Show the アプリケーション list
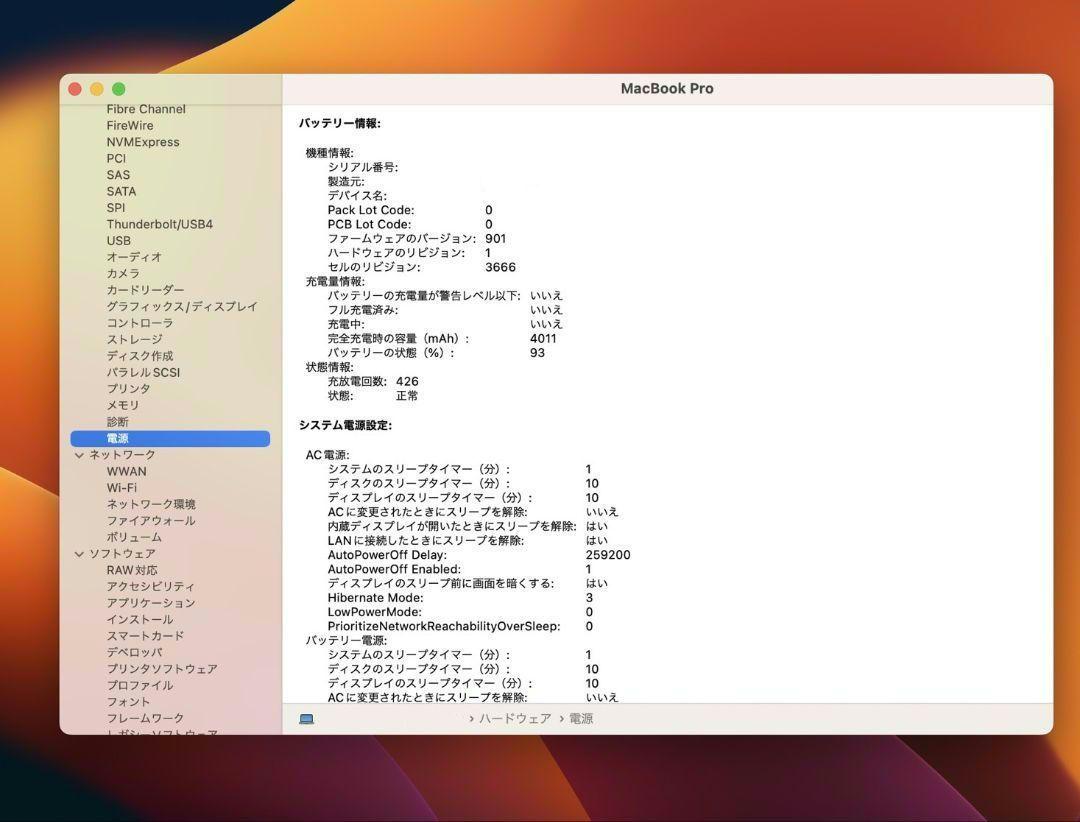1080x822 pixels. [x=151, y=603]
